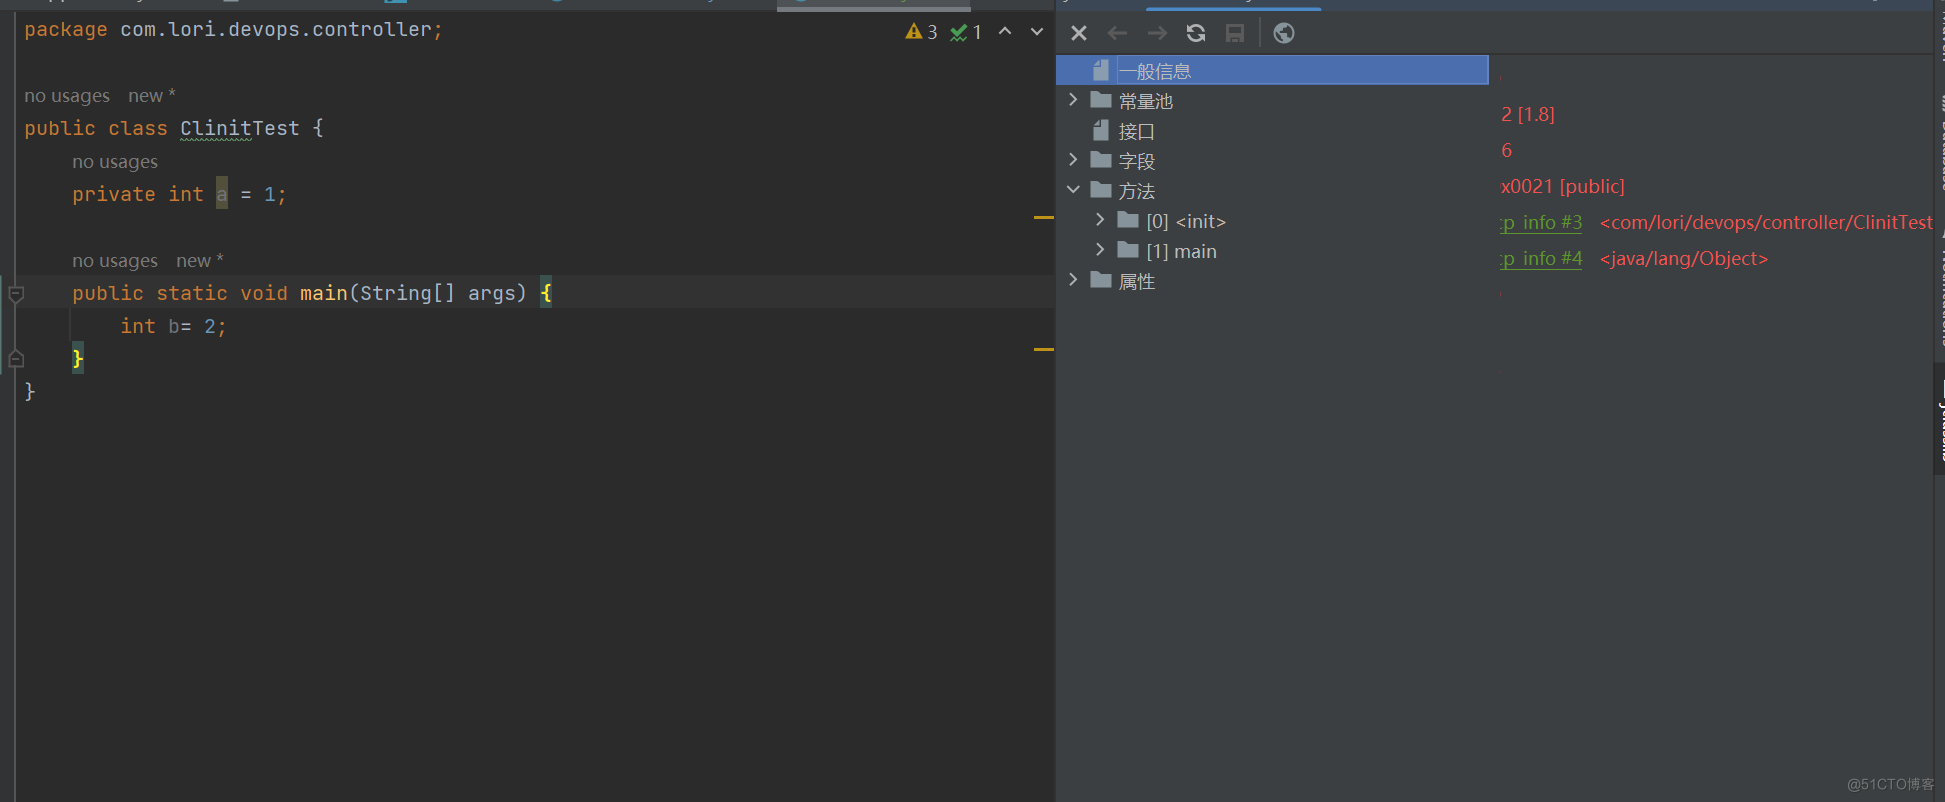Image resolution: width=1945 pixels, height=802 pixels.
Task: Click the lower yellow warning stripe on editor scrollbar
Action: click(x=1043, y=349)
